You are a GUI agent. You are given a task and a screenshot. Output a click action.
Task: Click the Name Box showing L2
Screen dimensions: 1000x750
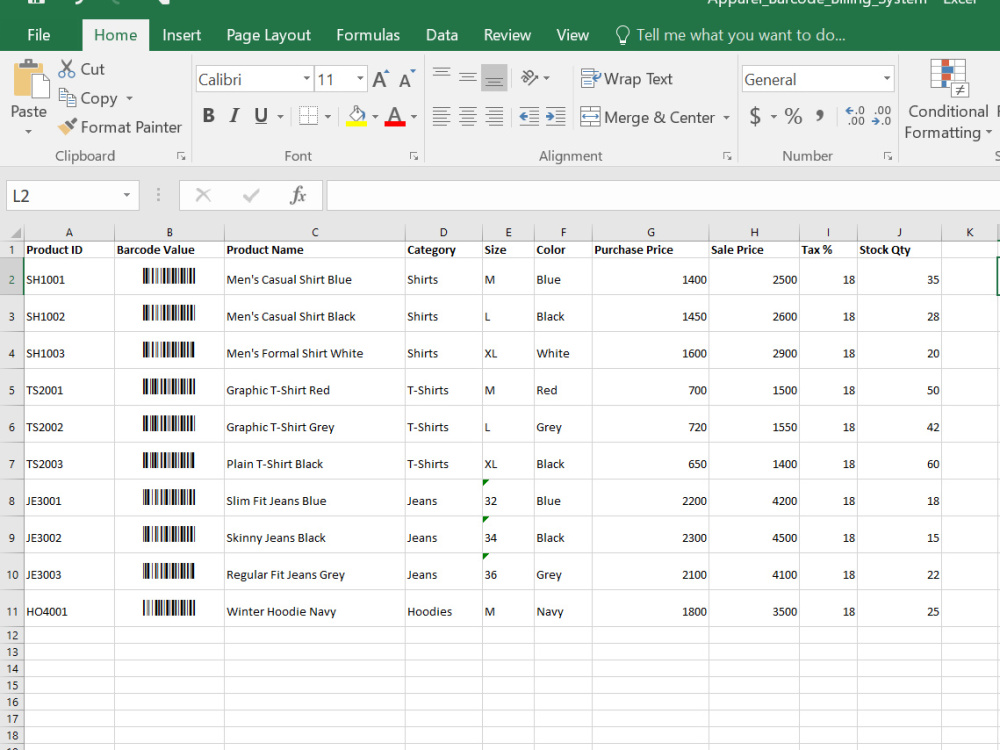(x=62, y=195)
